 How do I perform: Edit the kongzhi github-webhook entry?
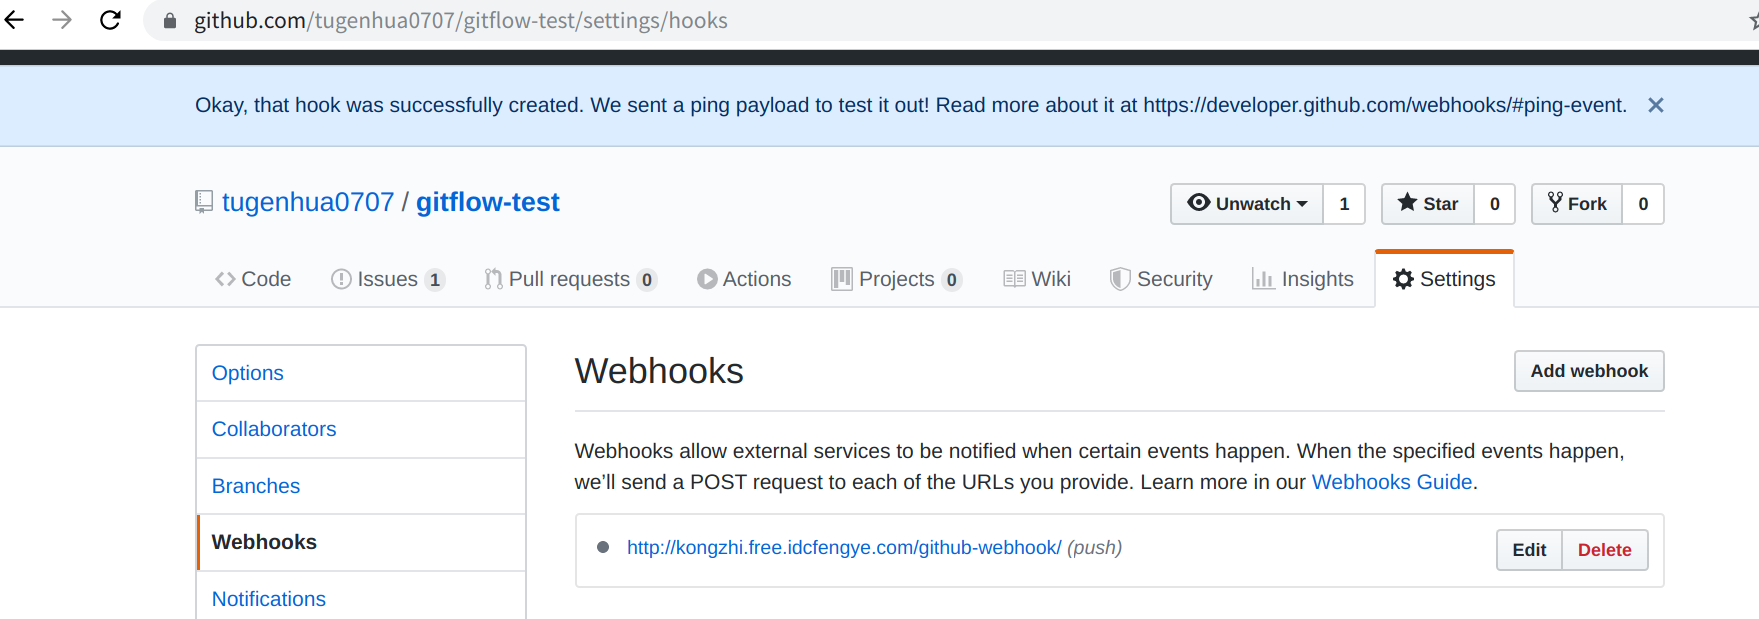point(1529,550)
